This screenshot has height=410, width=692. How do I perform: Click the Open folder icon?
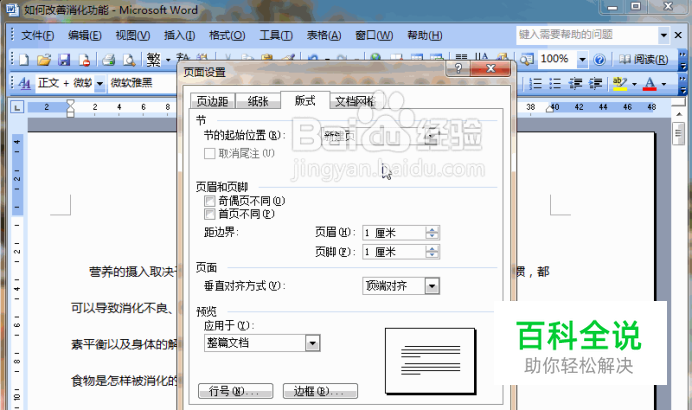pos(44,60)
